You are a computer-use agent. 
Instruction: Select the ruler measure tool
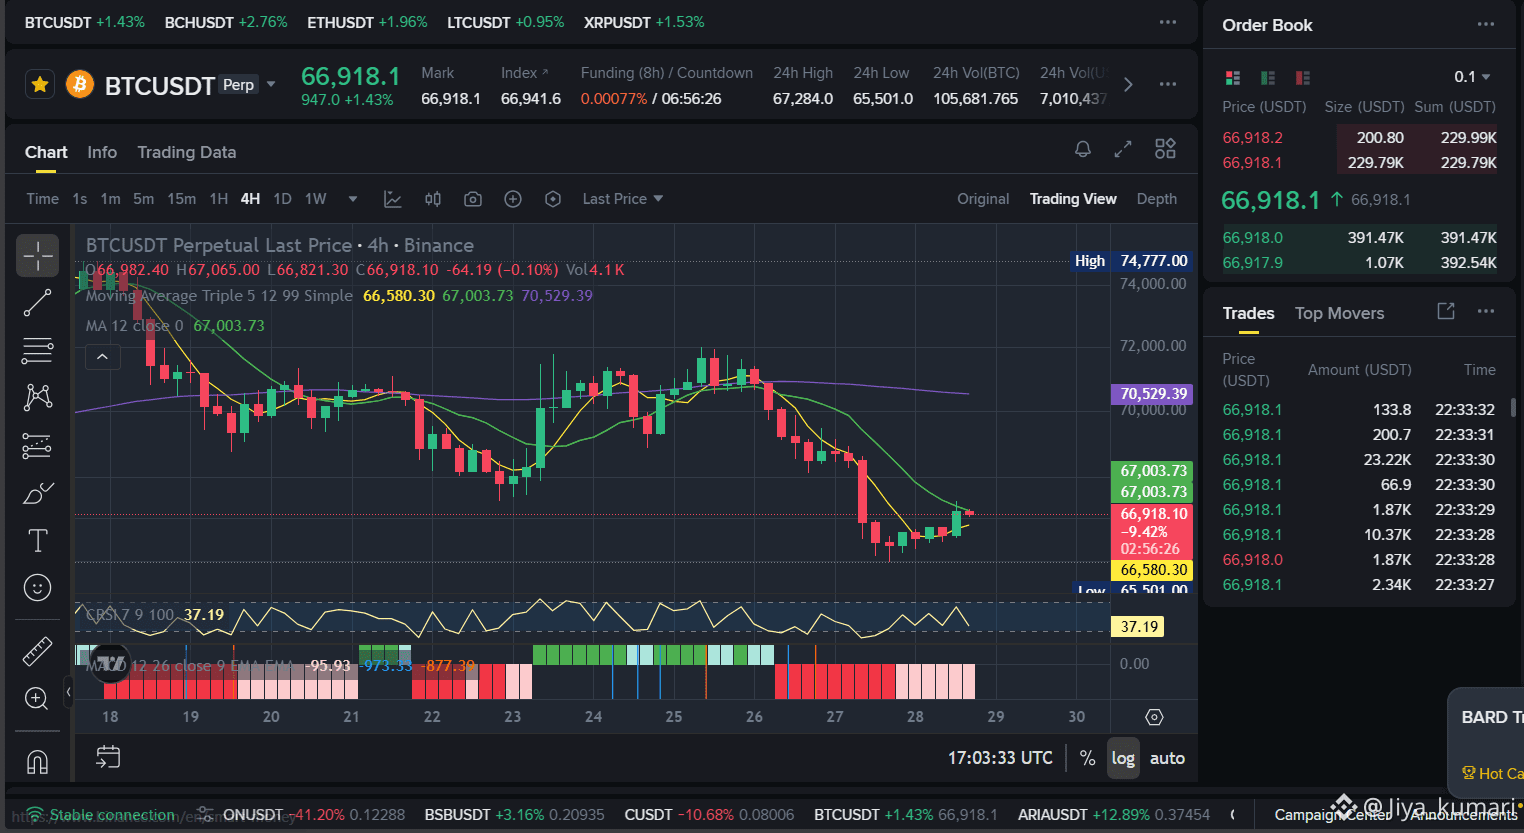click(x=37, y=651)
